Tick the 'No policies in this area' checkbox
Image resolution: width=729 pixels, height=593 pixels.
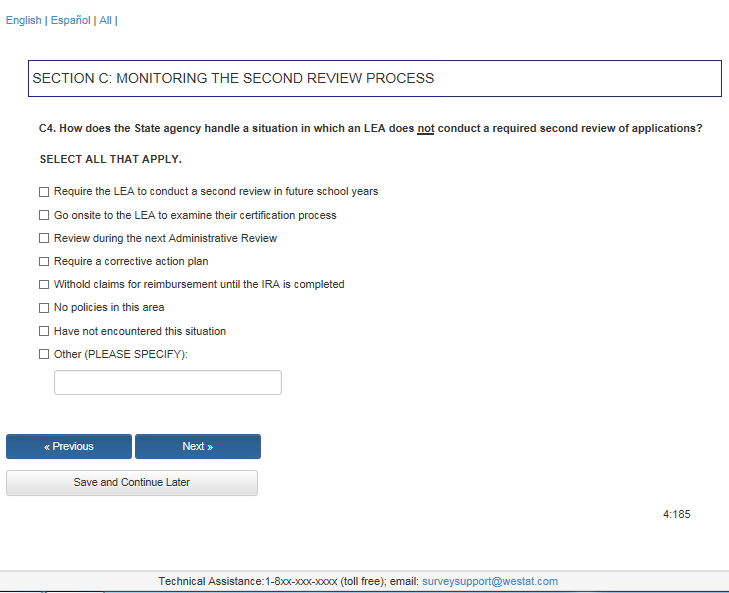pos(44,308)
